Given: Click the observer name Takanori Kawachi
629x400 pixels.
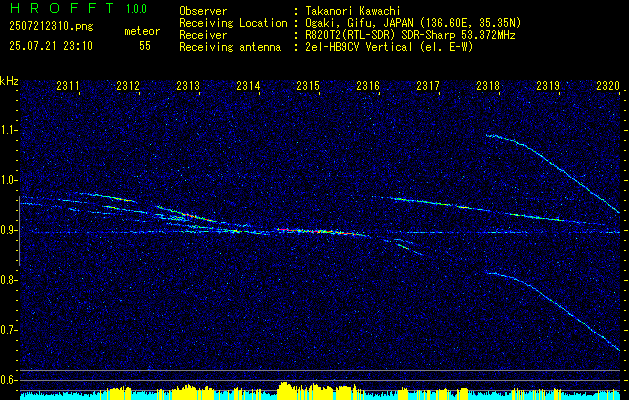Looking at the screenshot, I should [353, 11].
